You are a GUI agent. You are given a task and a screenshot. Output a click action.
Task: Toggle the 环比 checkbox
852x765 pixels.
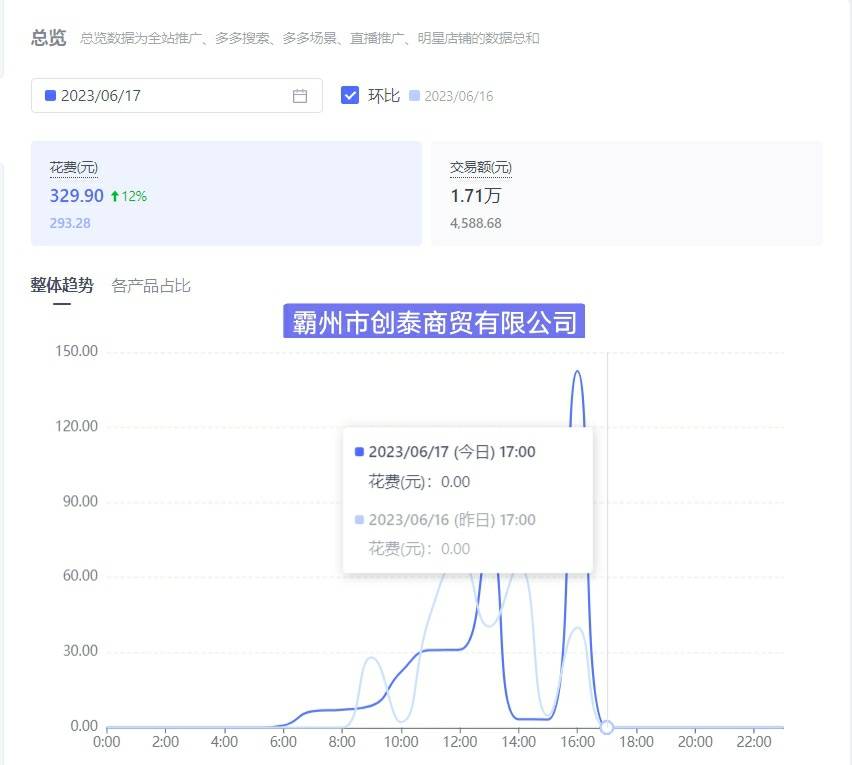(350, 95)
